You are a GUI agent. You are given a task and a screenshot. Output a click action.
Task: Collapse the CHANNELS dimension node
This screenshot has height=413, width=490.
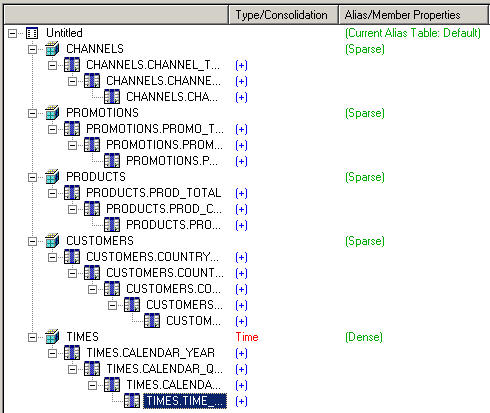pos(32,49)
